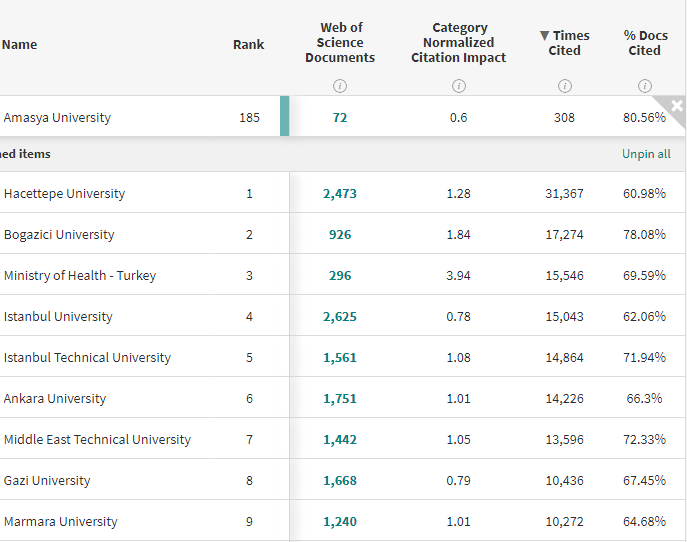
Task: Open Marmara University's 1,240 documents link
Action: click(340, 522)
